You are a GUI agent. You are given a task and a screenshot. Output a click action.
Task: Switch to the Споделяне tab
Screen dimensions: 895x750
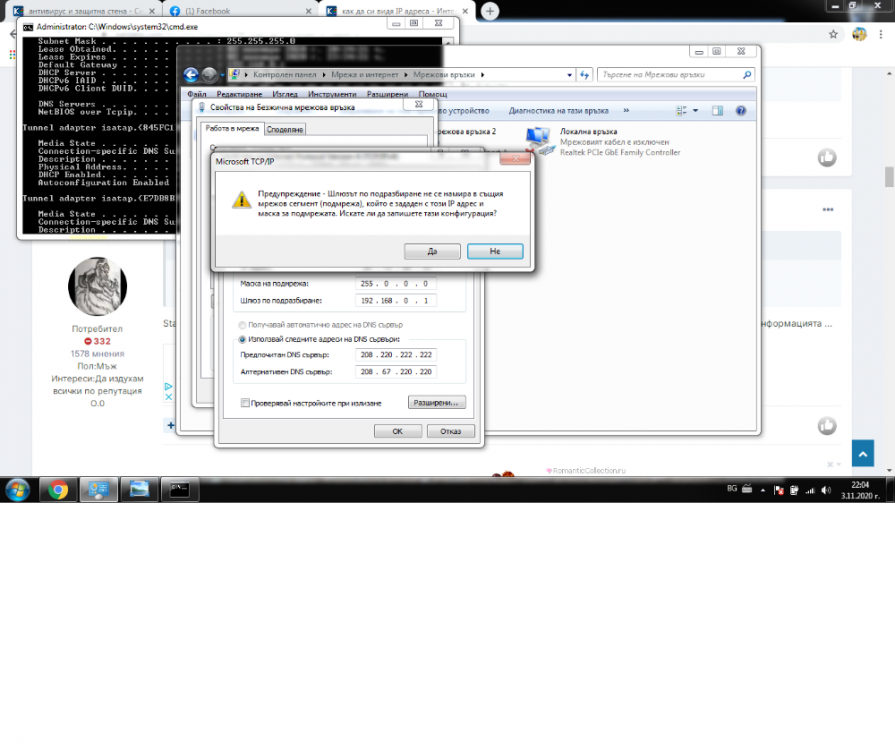point(285,130)
